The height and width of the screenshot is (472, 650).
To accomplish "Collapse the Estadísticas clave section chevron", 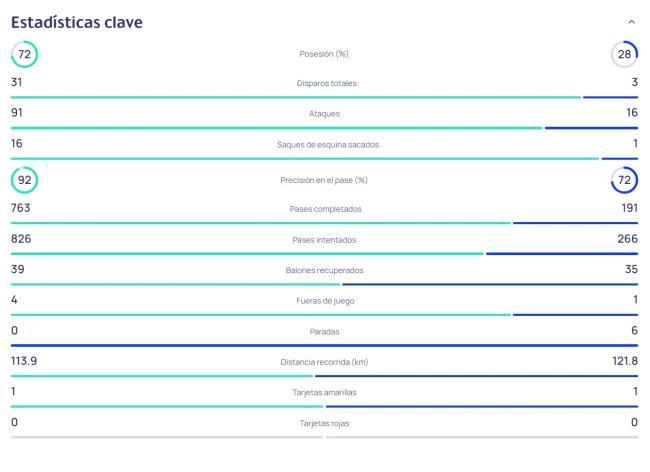I will tap(630, 21).
